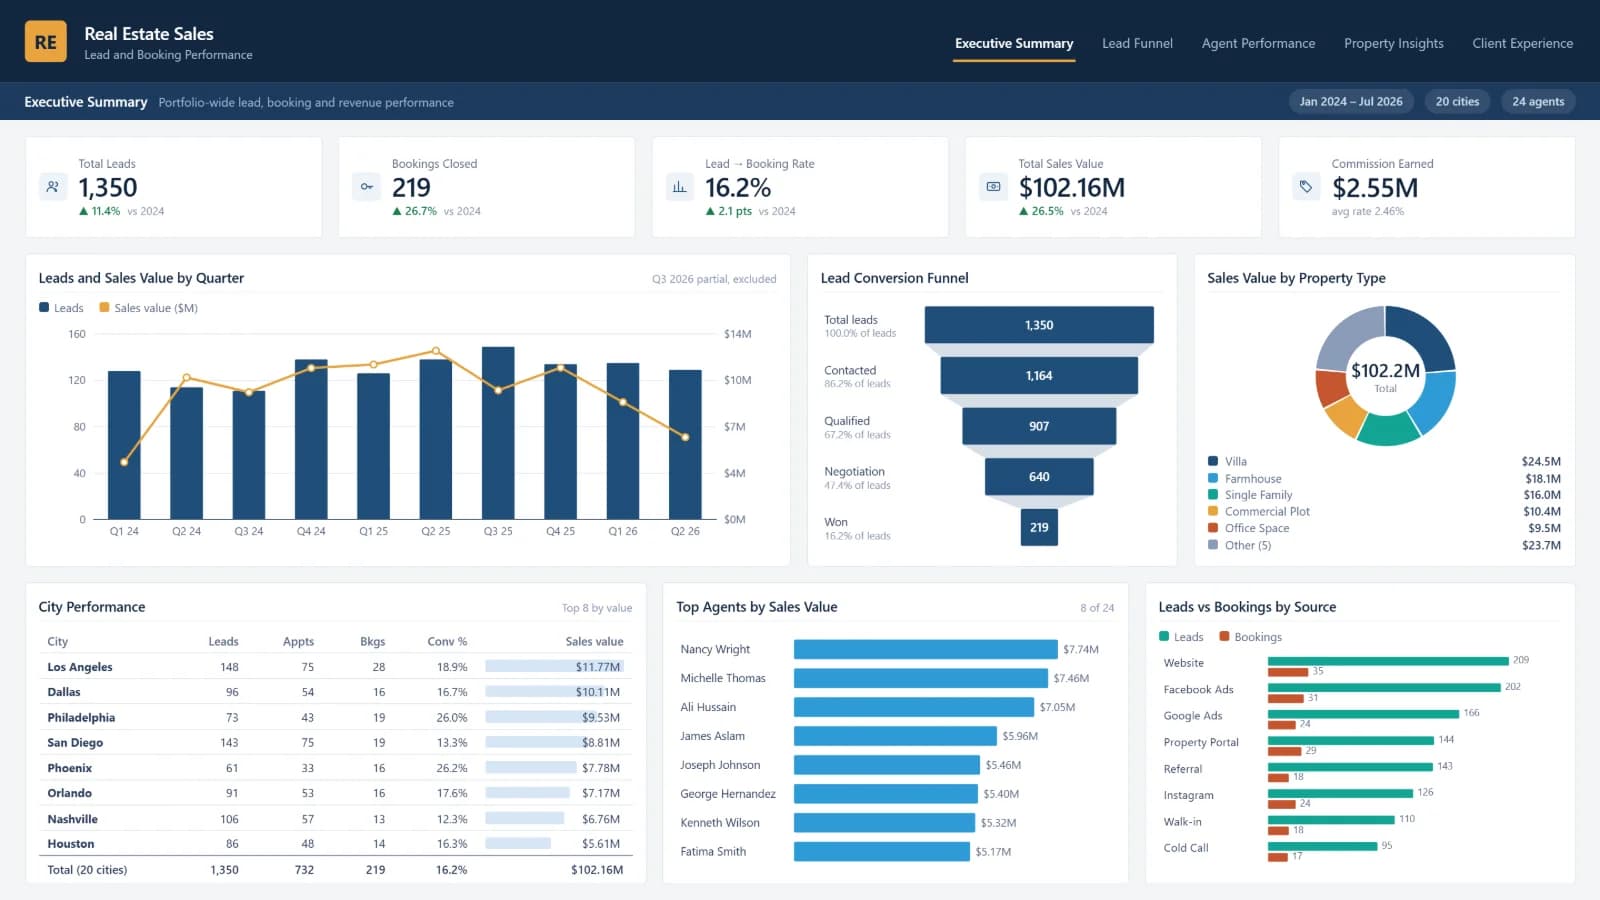Click the Total Leads people icon
The height and width of the screenshot is (900, 1600).
pos(53,187)
